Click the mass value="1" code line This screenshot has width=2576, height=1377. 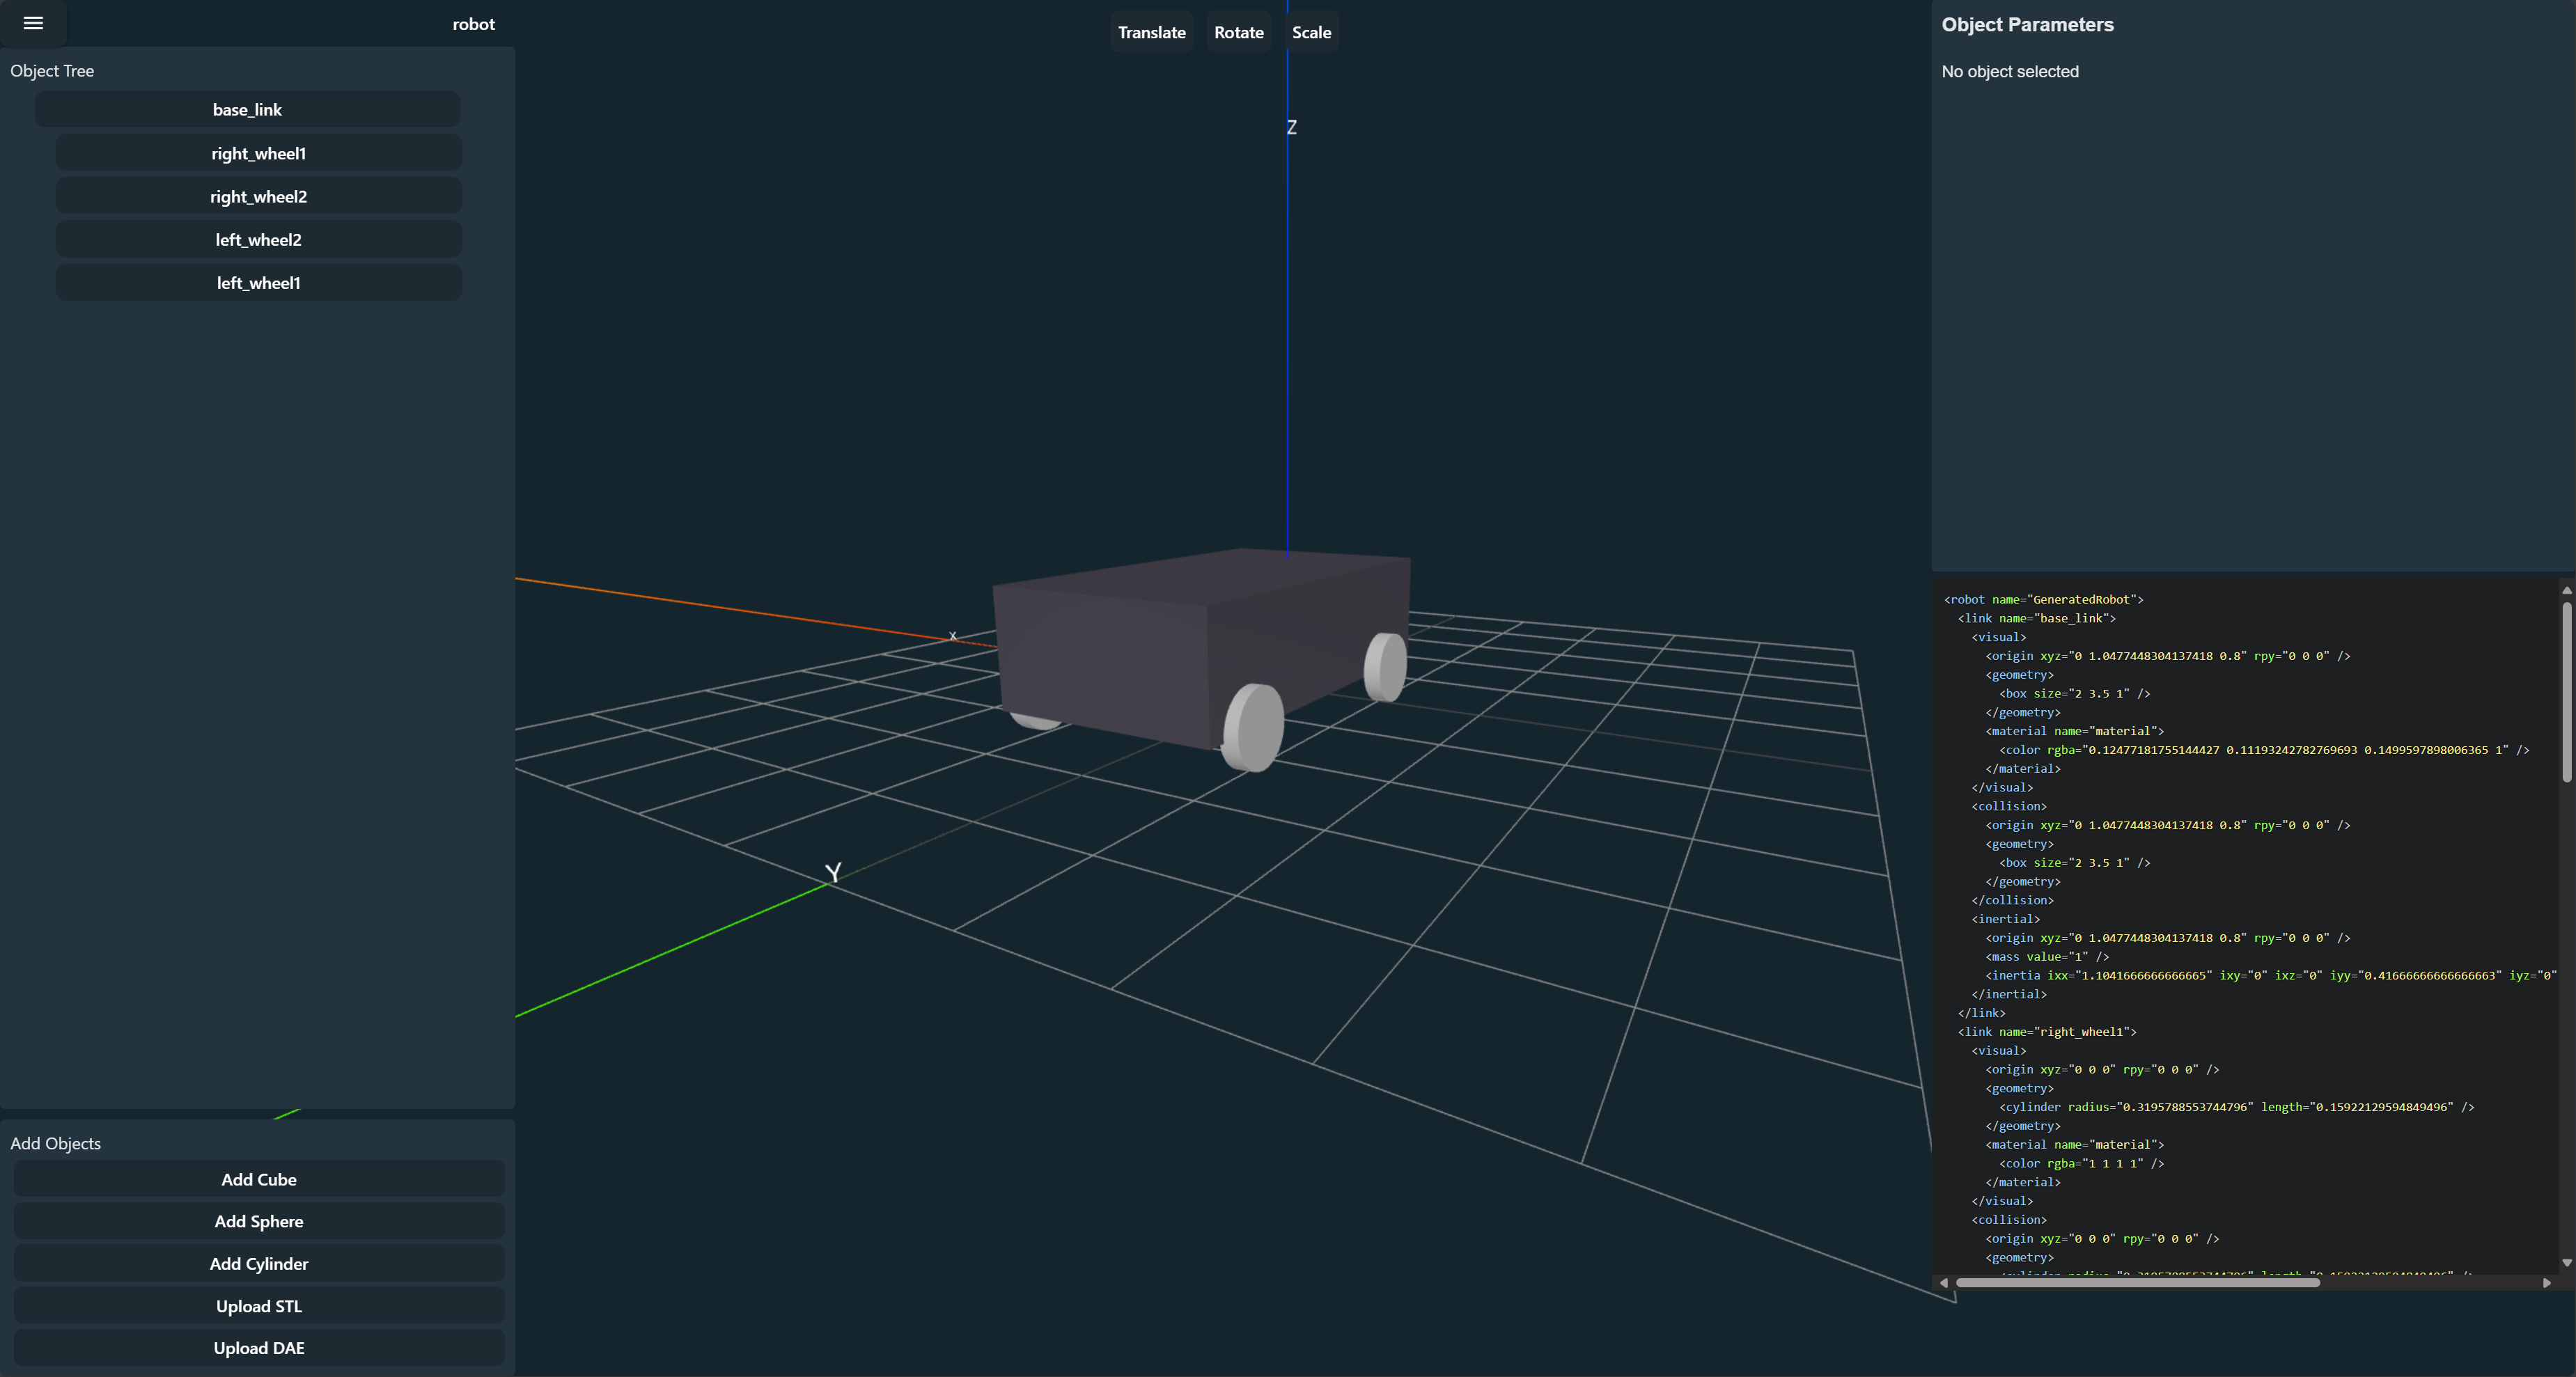coord(2047,957)
